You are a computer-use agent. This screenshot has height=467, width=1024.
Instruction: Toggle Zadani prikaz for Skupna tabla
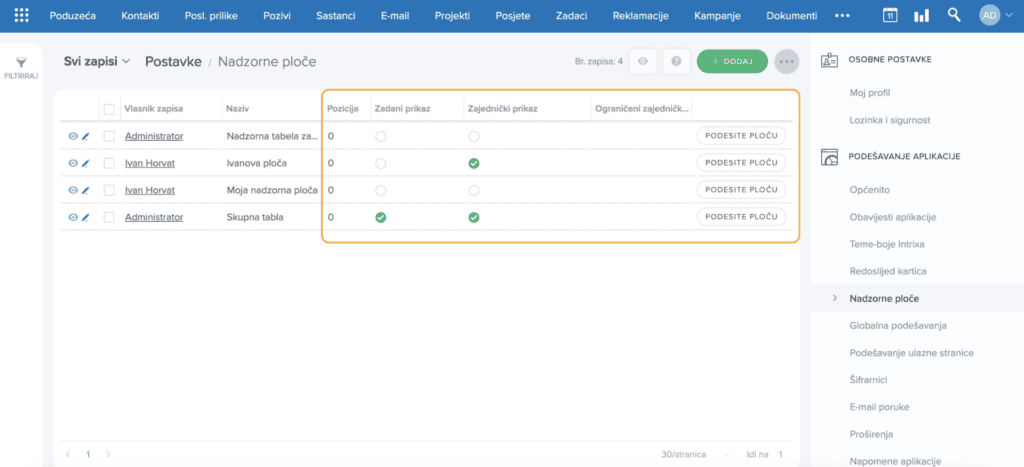[381, 217]
